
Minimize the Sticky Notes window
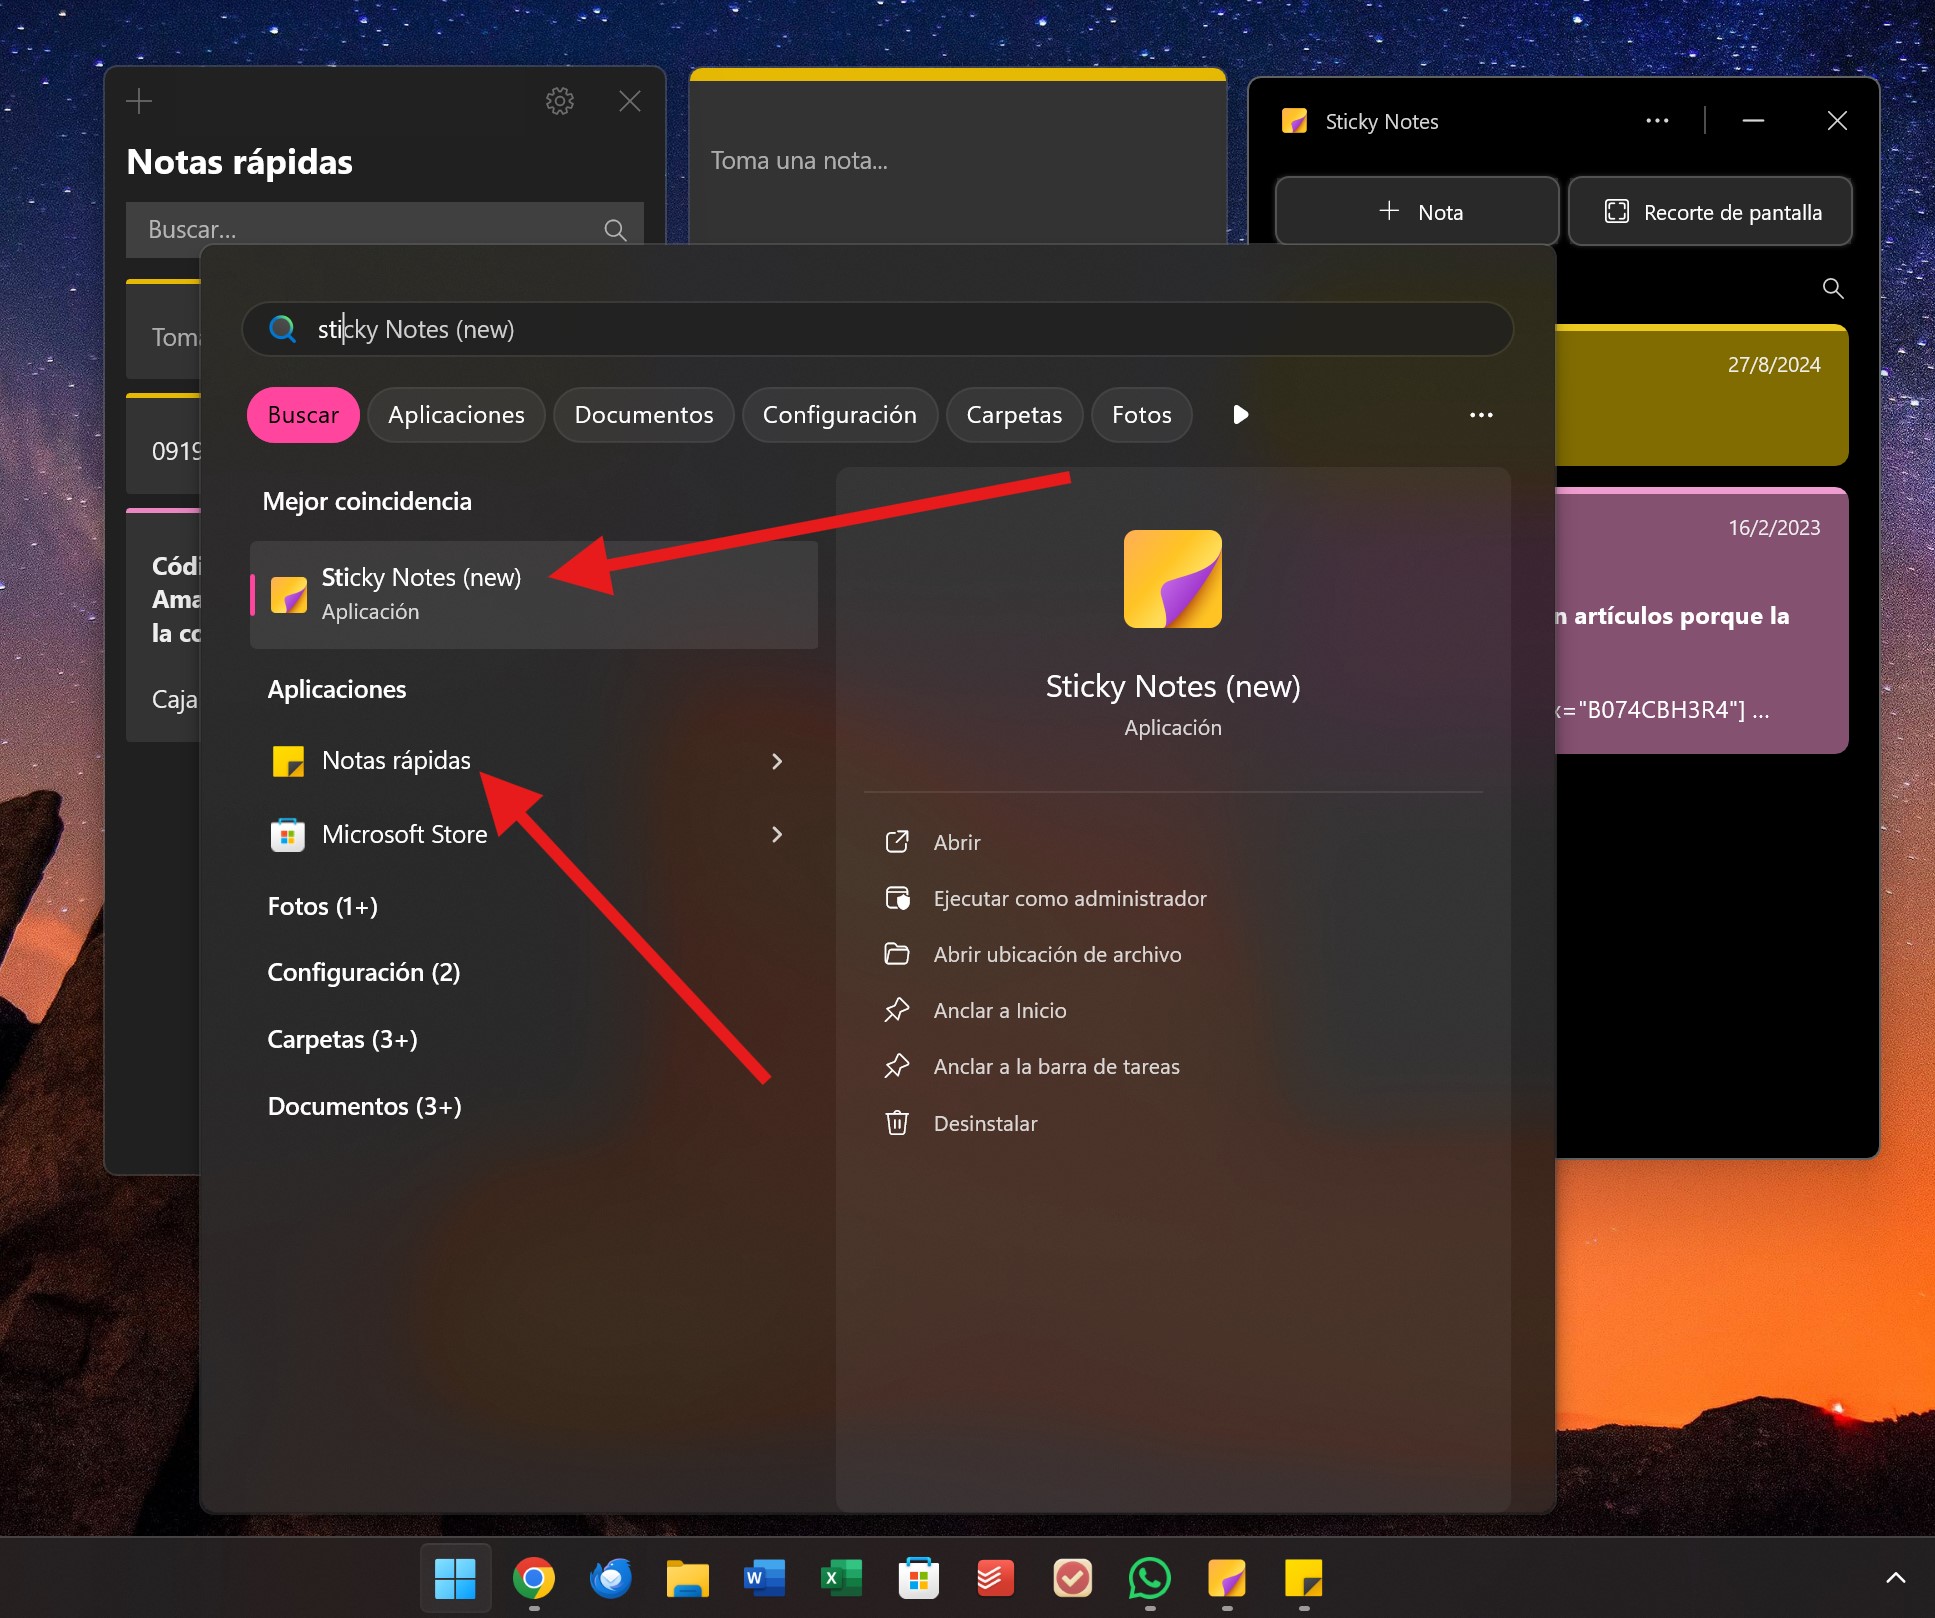pyautogui.click(x=1753, y=121)
